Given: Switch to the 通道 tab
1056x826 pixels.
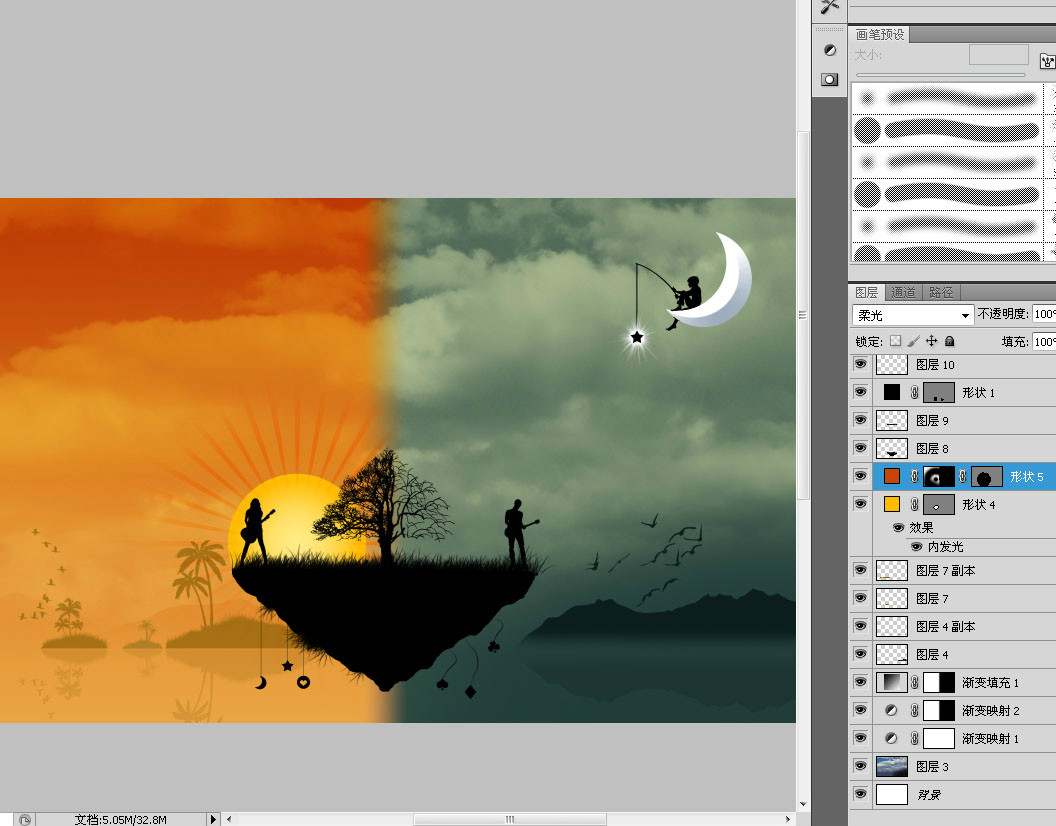Looking at the screenshot, I should pos(902,292).
